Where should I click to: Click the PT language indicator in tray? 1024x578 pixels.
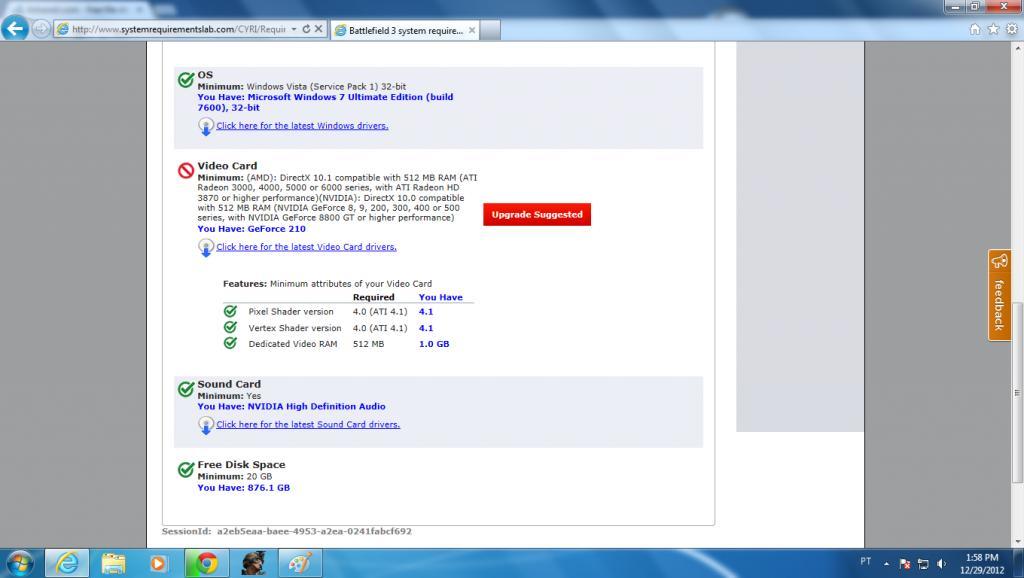865,561
